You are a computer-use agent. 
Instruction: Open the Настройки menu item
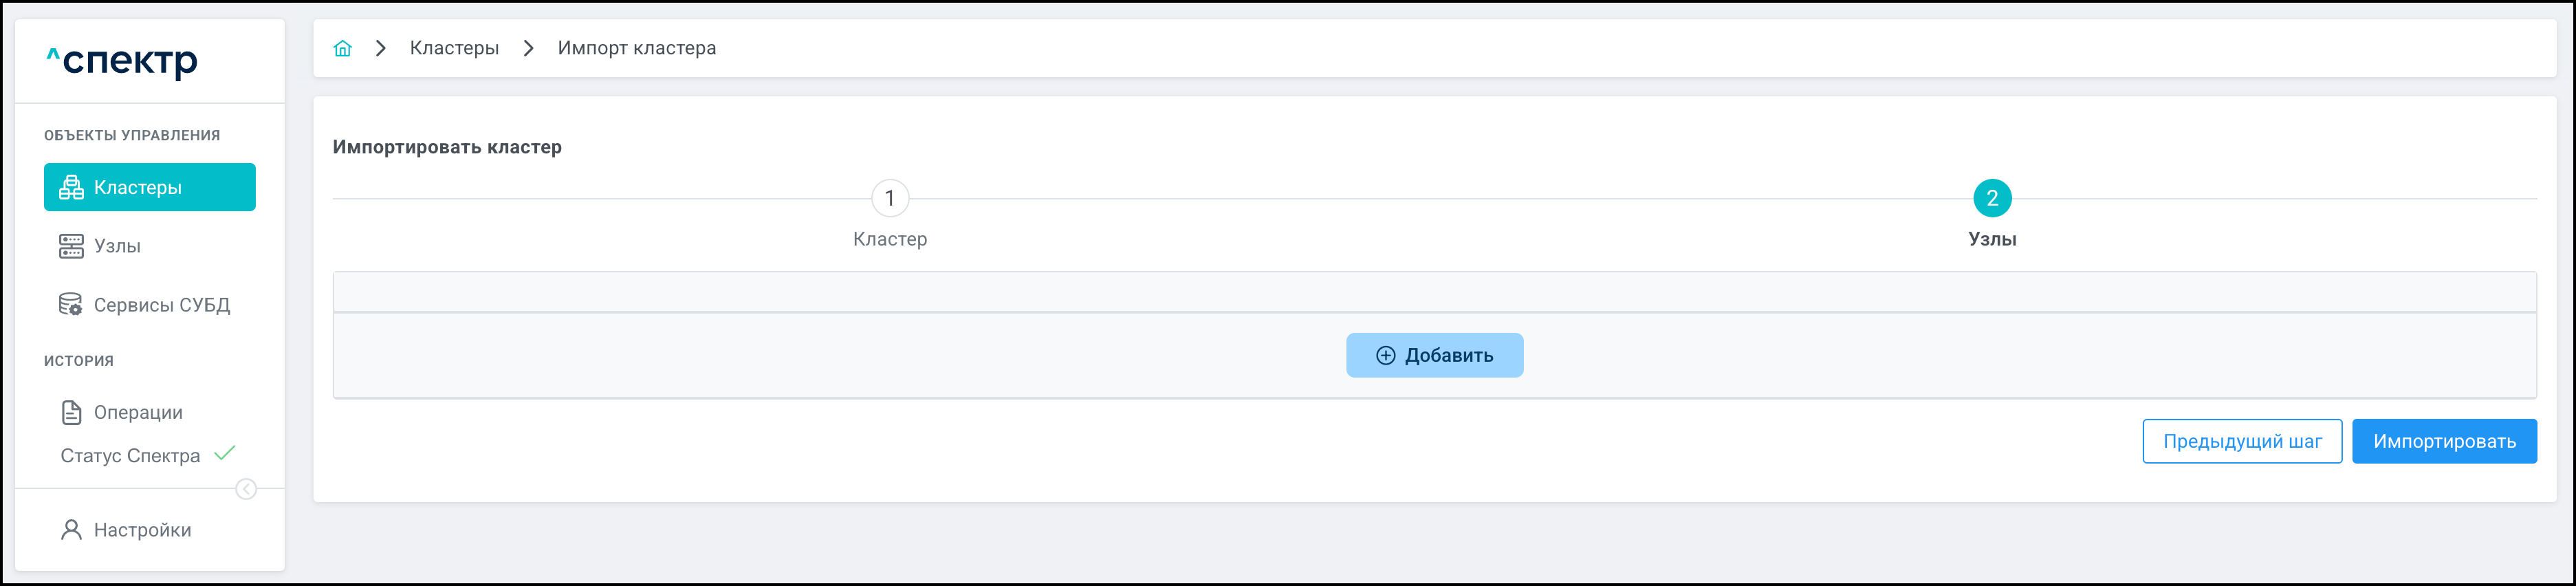pos(142,530)
